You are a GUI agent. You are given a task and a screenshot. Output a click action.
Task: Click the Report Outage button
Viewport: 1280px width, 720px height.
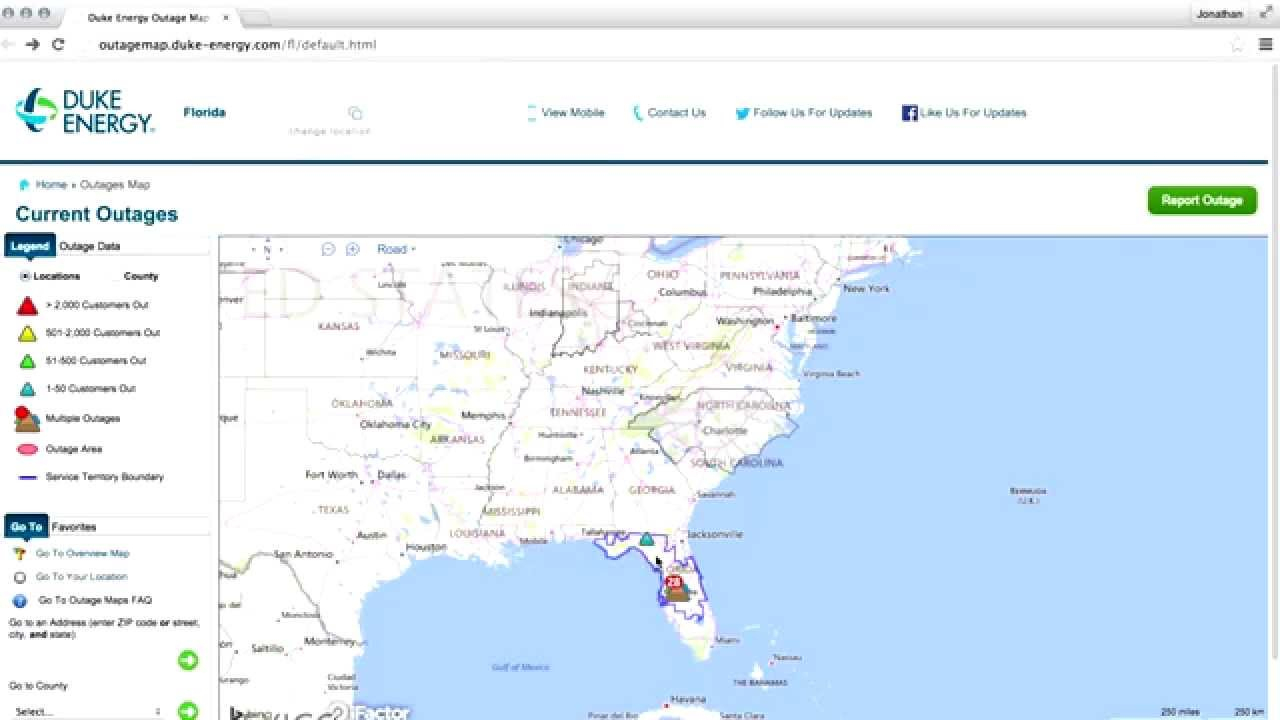tap(1201, 200)
